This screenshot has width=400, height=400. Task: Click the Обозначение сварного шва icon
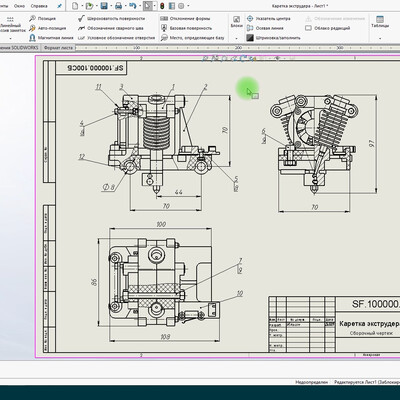pyautogui.click(x=81, y=28)
